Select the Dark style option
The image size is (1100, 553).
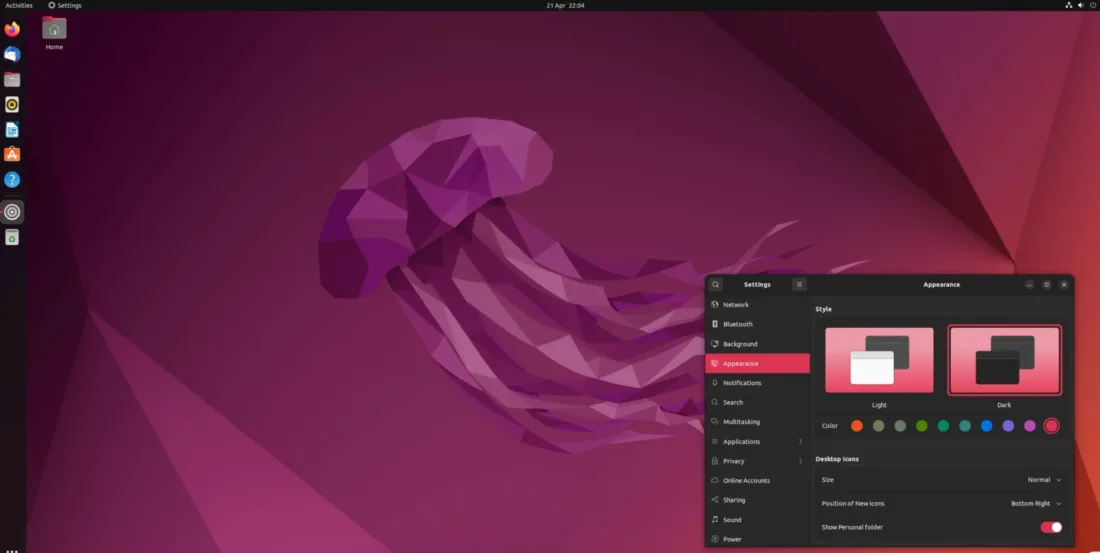click(x=1004, y=361)
